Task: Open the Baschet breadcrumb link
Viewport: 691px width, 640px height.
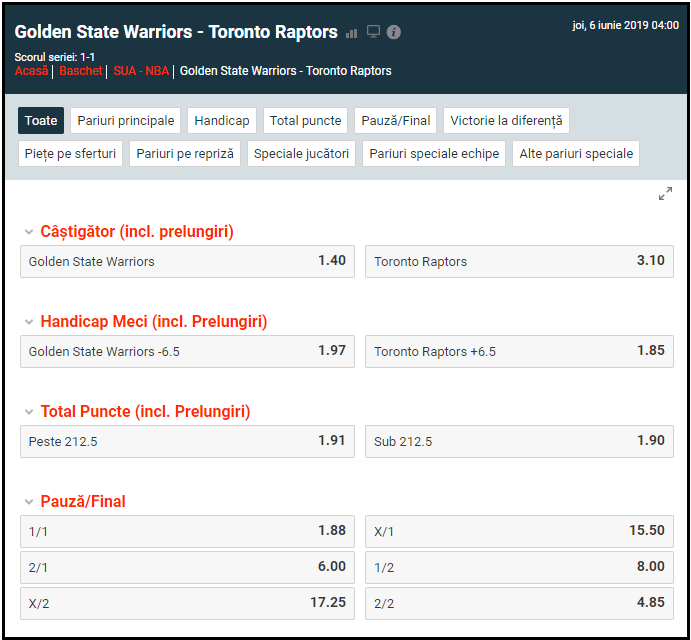Action: pyautogui.click(x=81, y=71)
